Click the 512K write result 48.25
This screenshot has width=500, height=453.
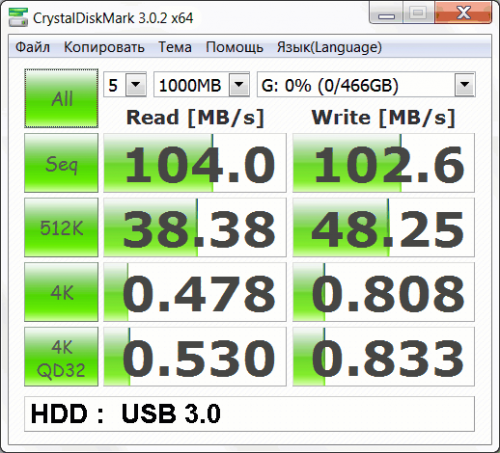(383, 228)
